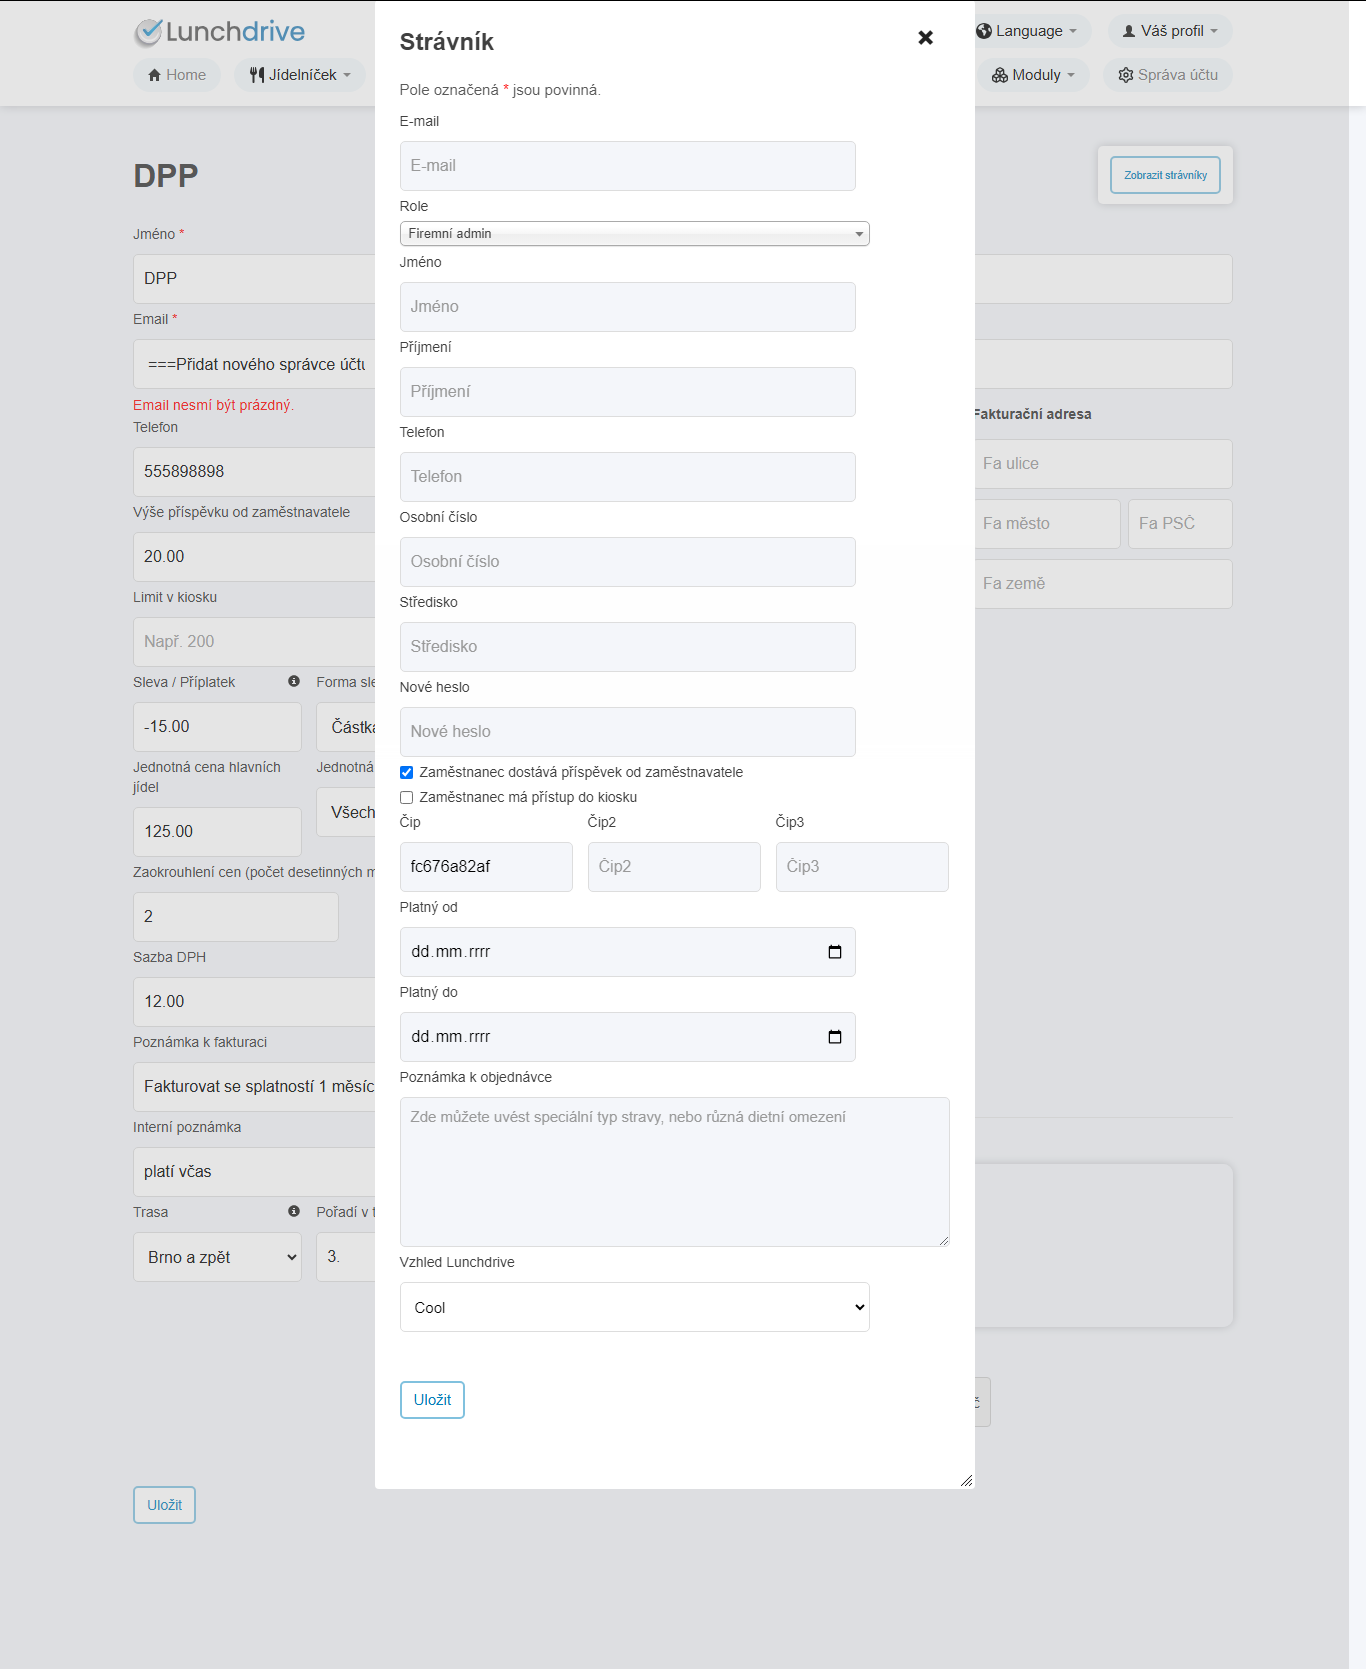1366x1669 pixels.
Task: Open the Role dropdown showing Firemní admin
Action: click(634, 233)
